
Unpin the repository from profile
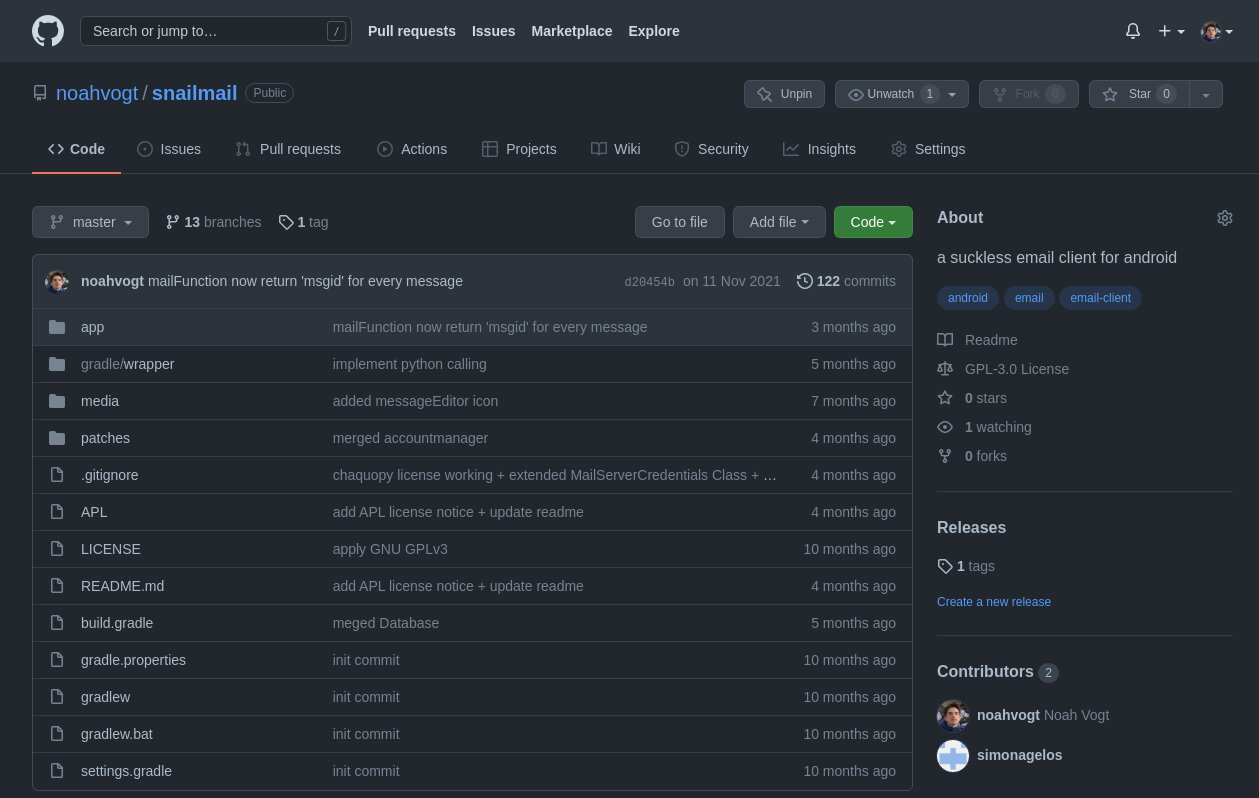coord(784,94)
